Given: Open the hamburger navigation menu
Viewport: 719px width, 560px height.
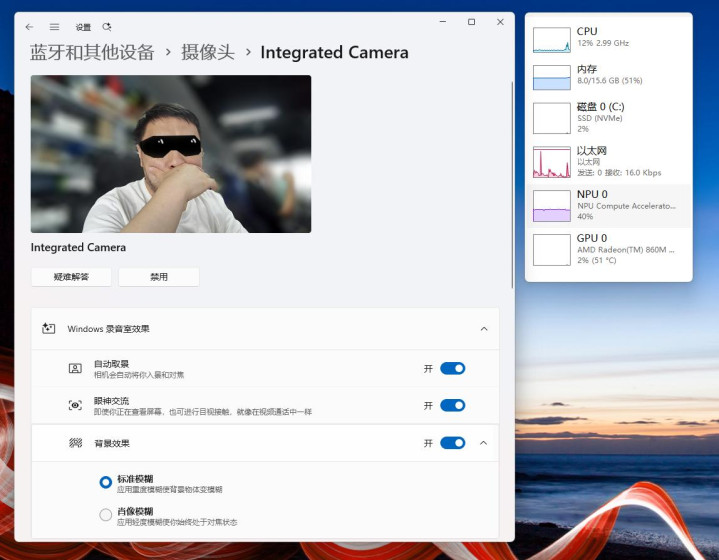Looking at the screenshot, I should click(54, 27).
